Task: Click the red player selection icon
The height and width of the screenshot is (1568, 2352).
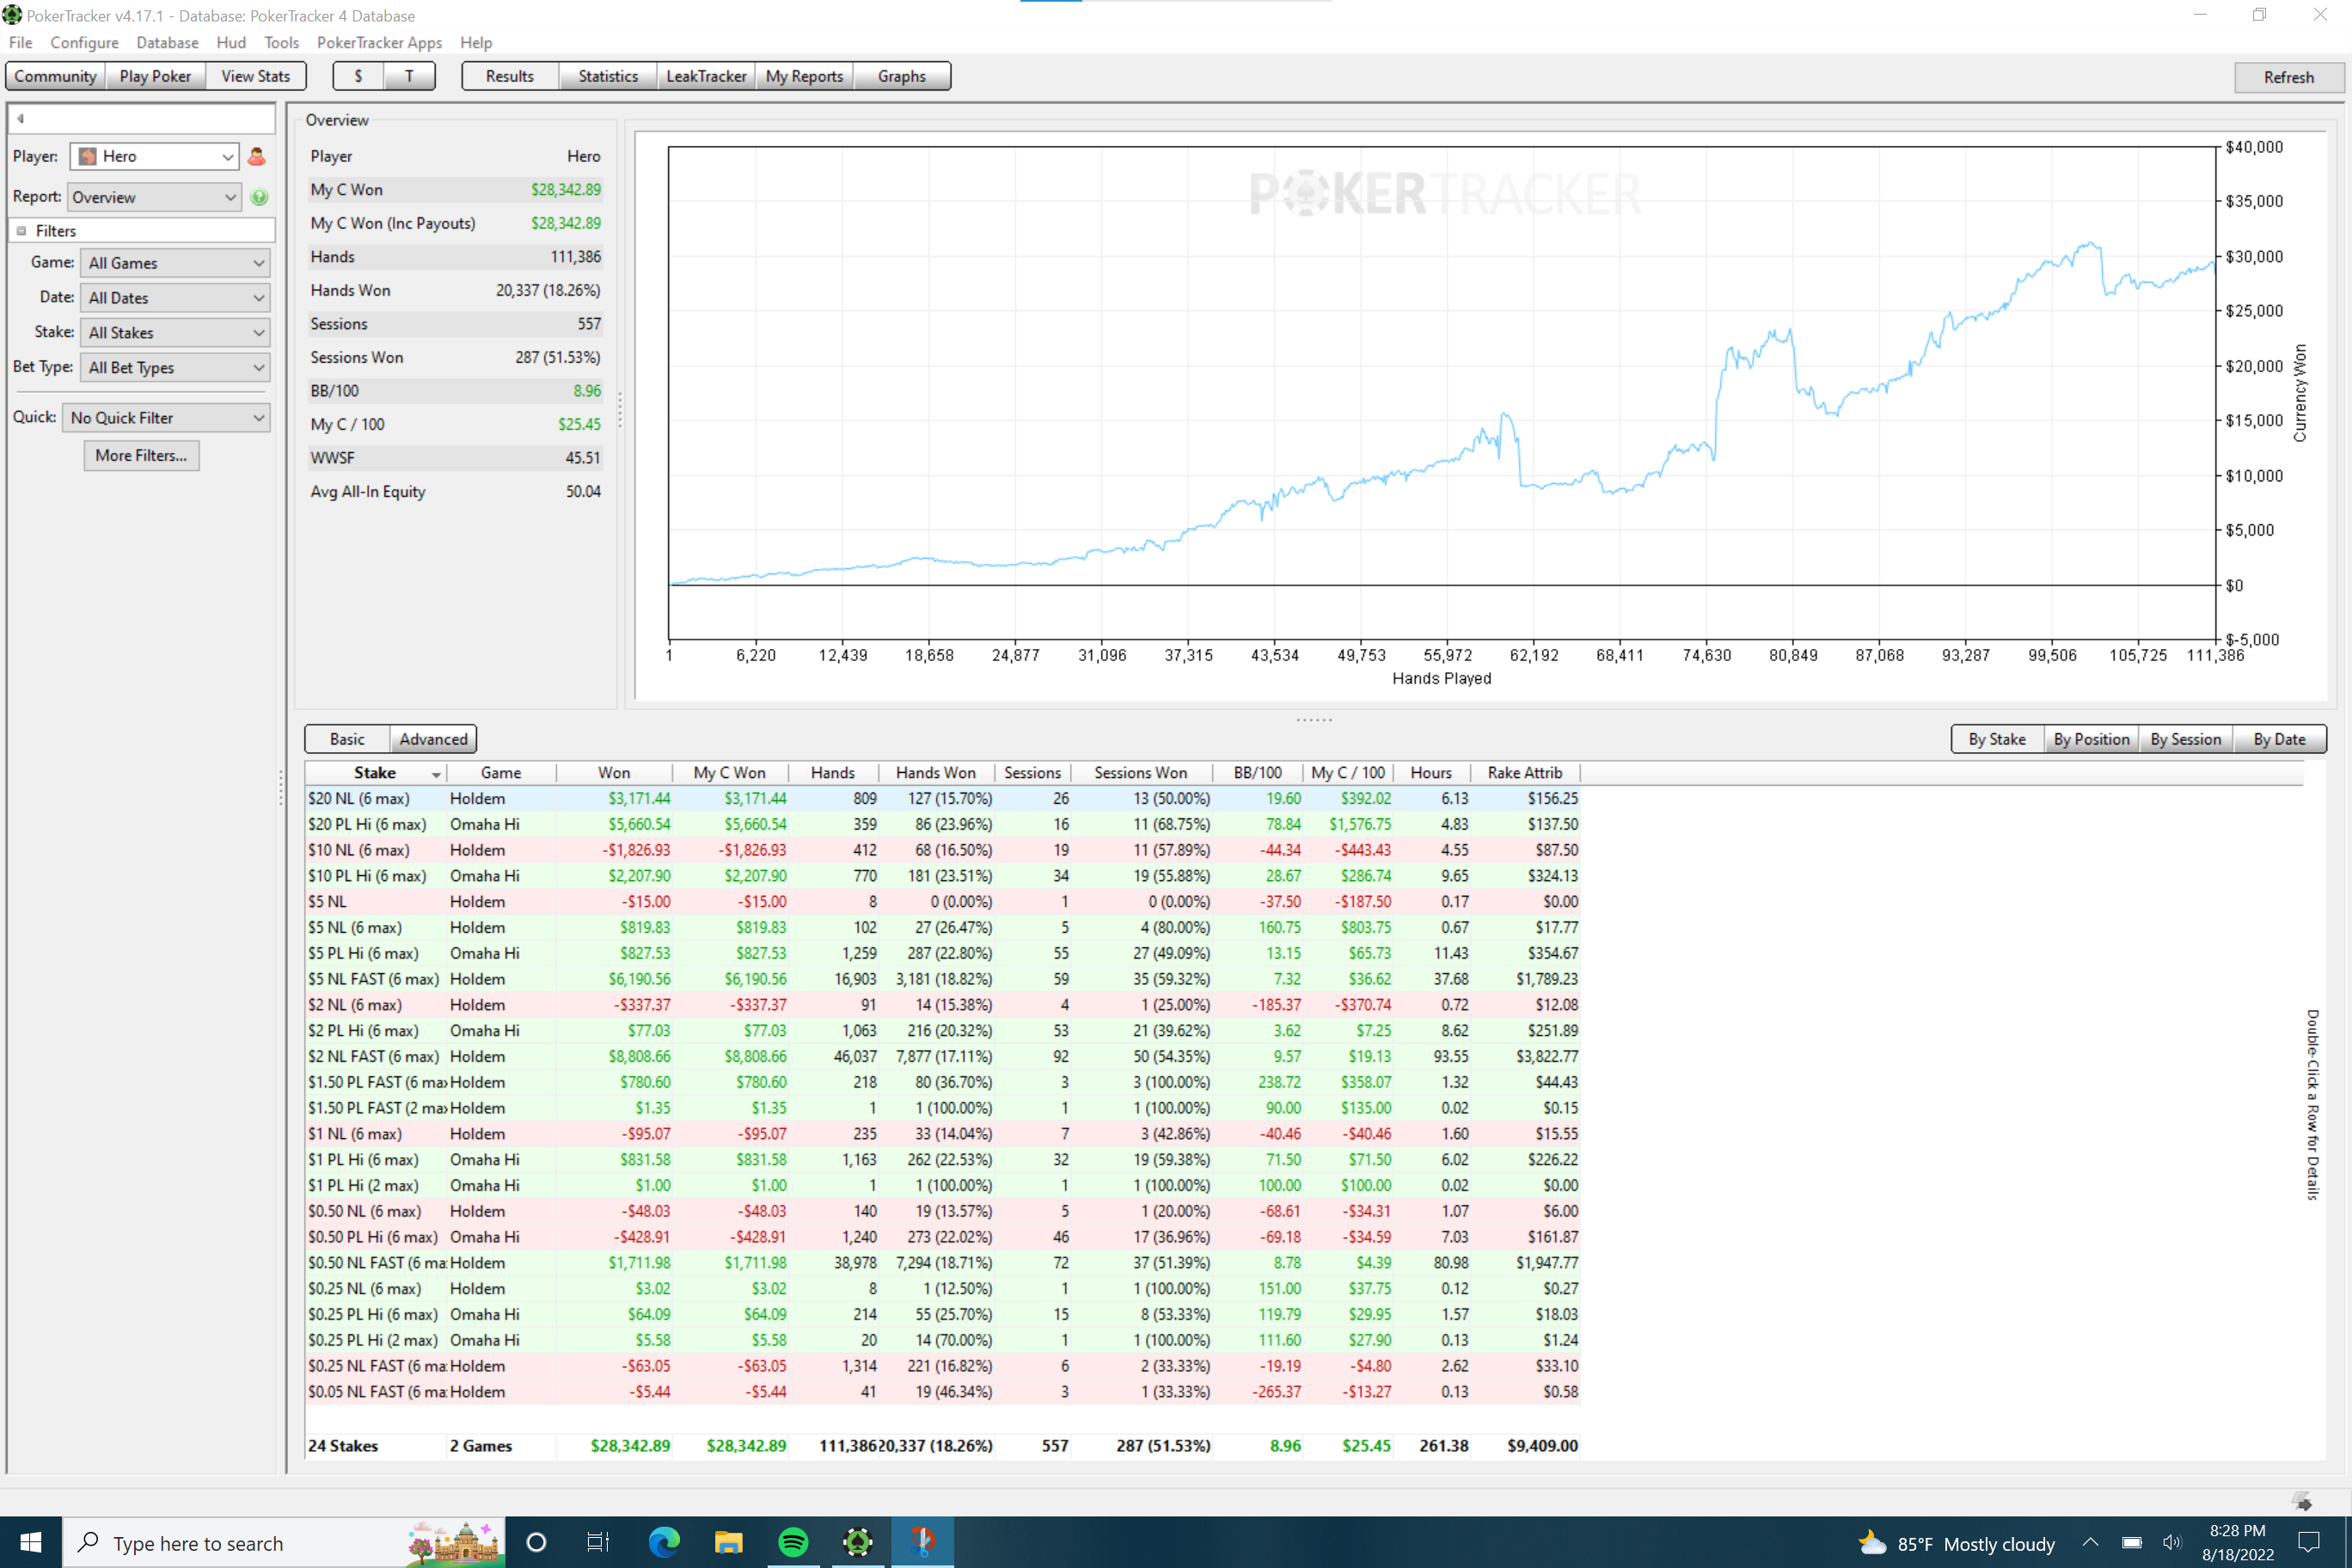Action: (256, 157)
